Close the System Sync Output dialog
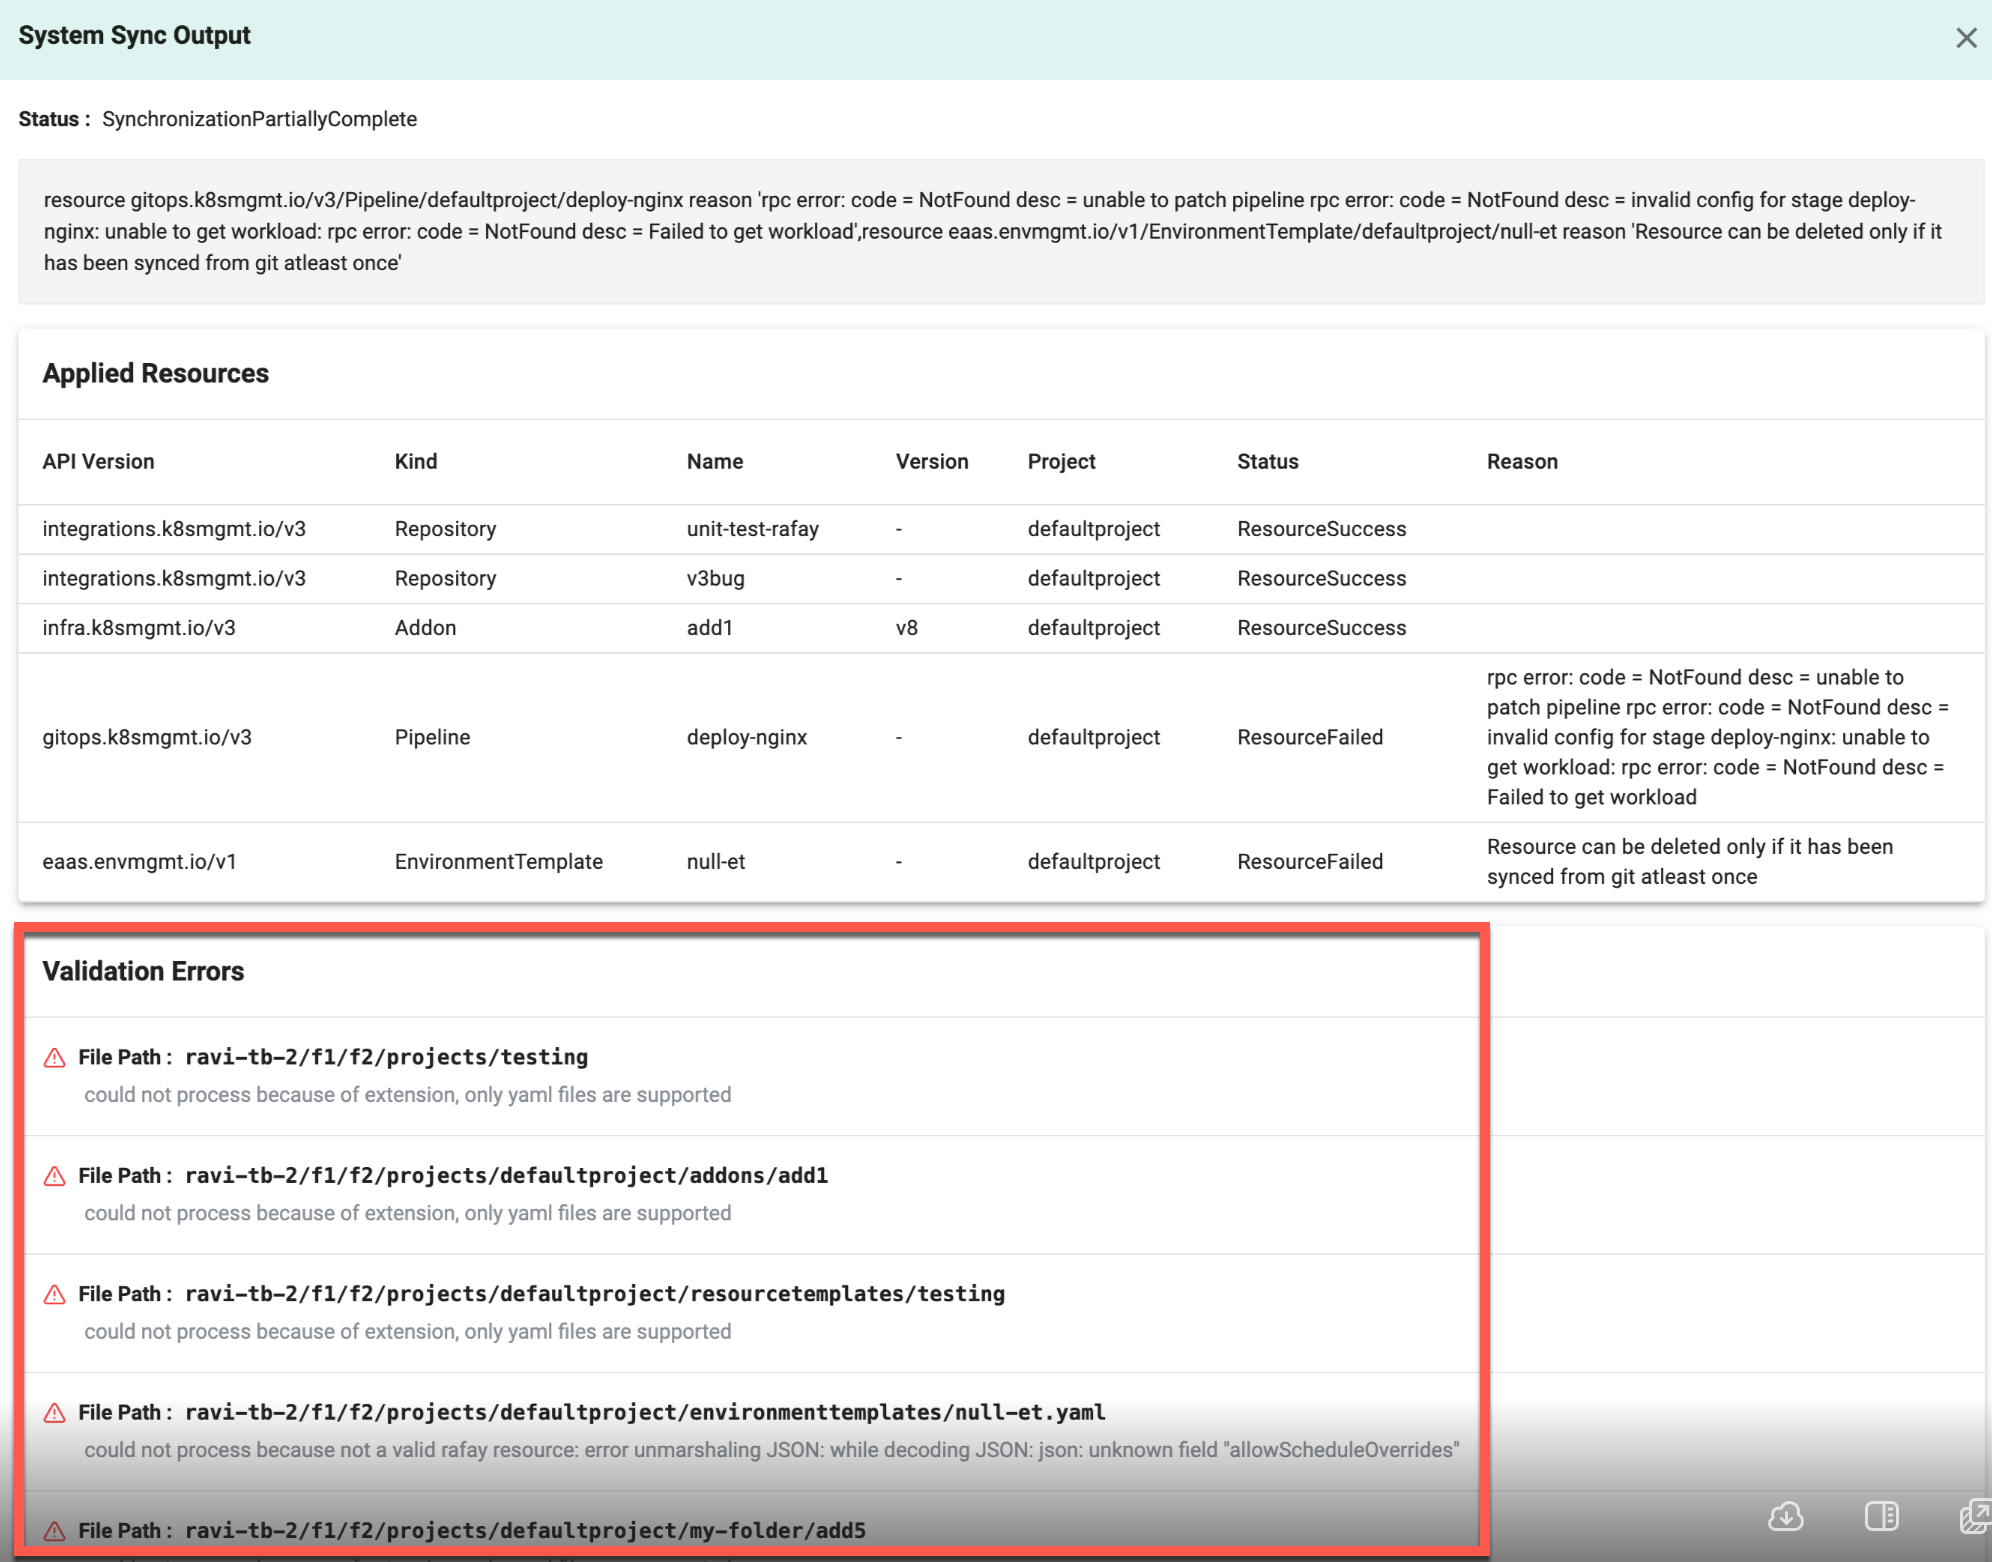Screen dimensions: 1992x1562 [x=1965, y=38]
